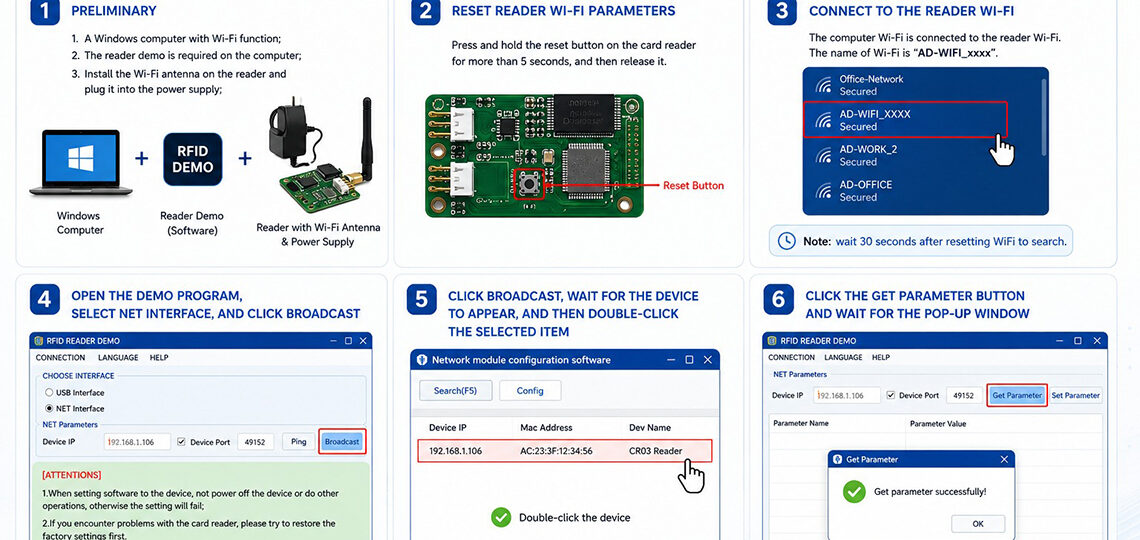Maximize the Network module configuration window
1140x540 pixels.
(x=689, y=360)
